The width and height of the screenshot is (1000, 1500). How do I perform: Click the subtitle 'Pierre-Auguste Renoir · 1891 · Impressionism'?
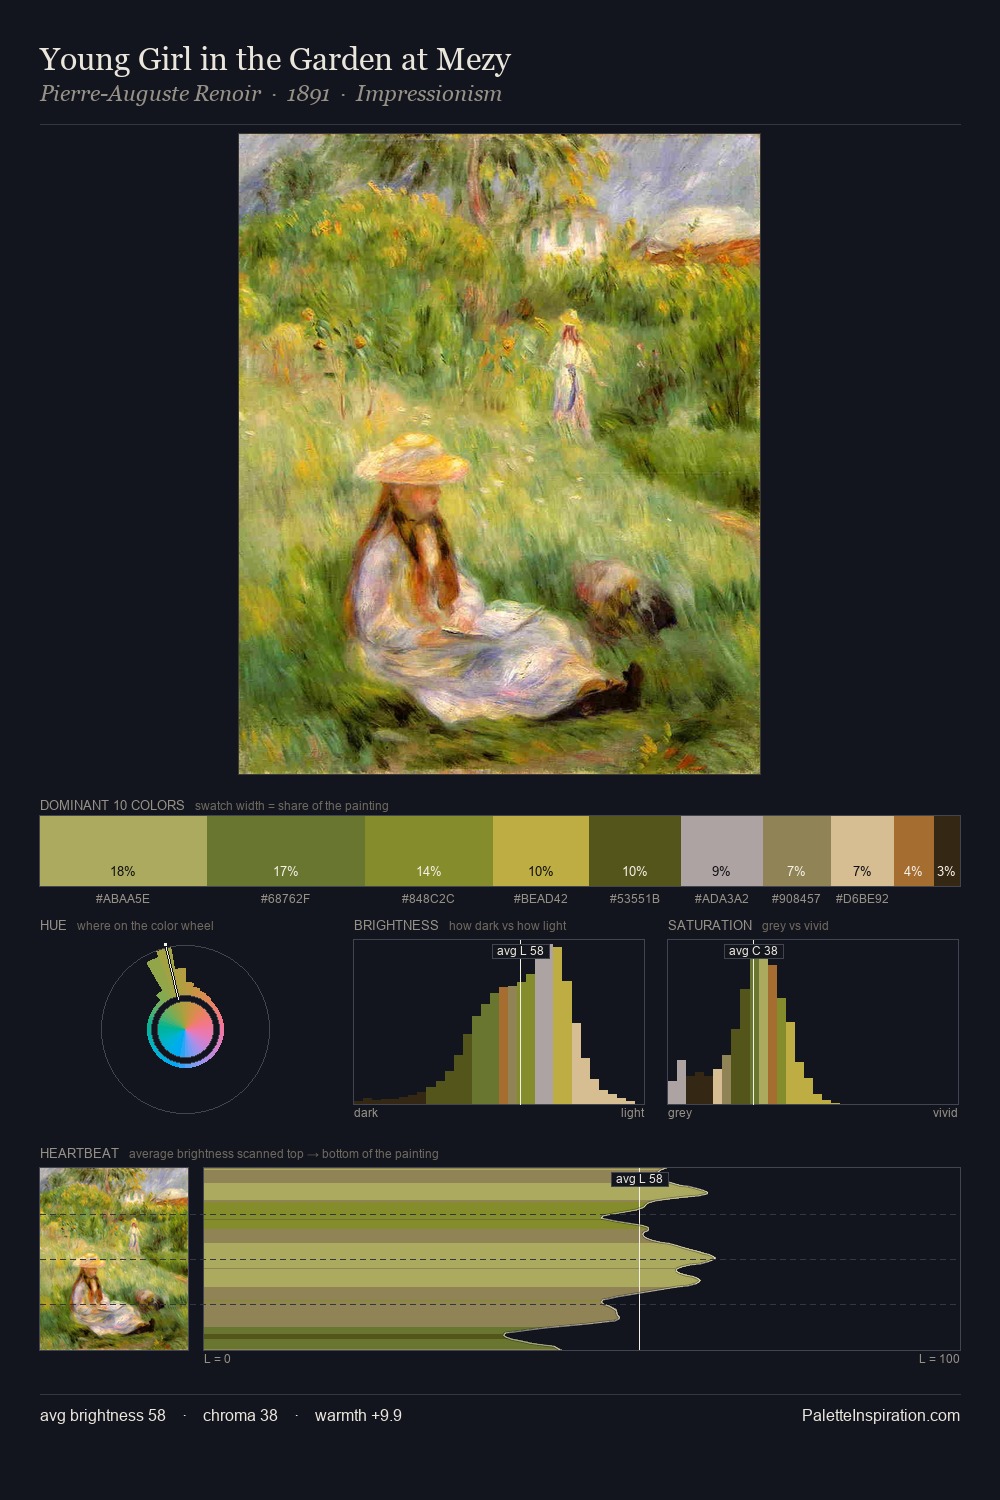pos(271,94)
